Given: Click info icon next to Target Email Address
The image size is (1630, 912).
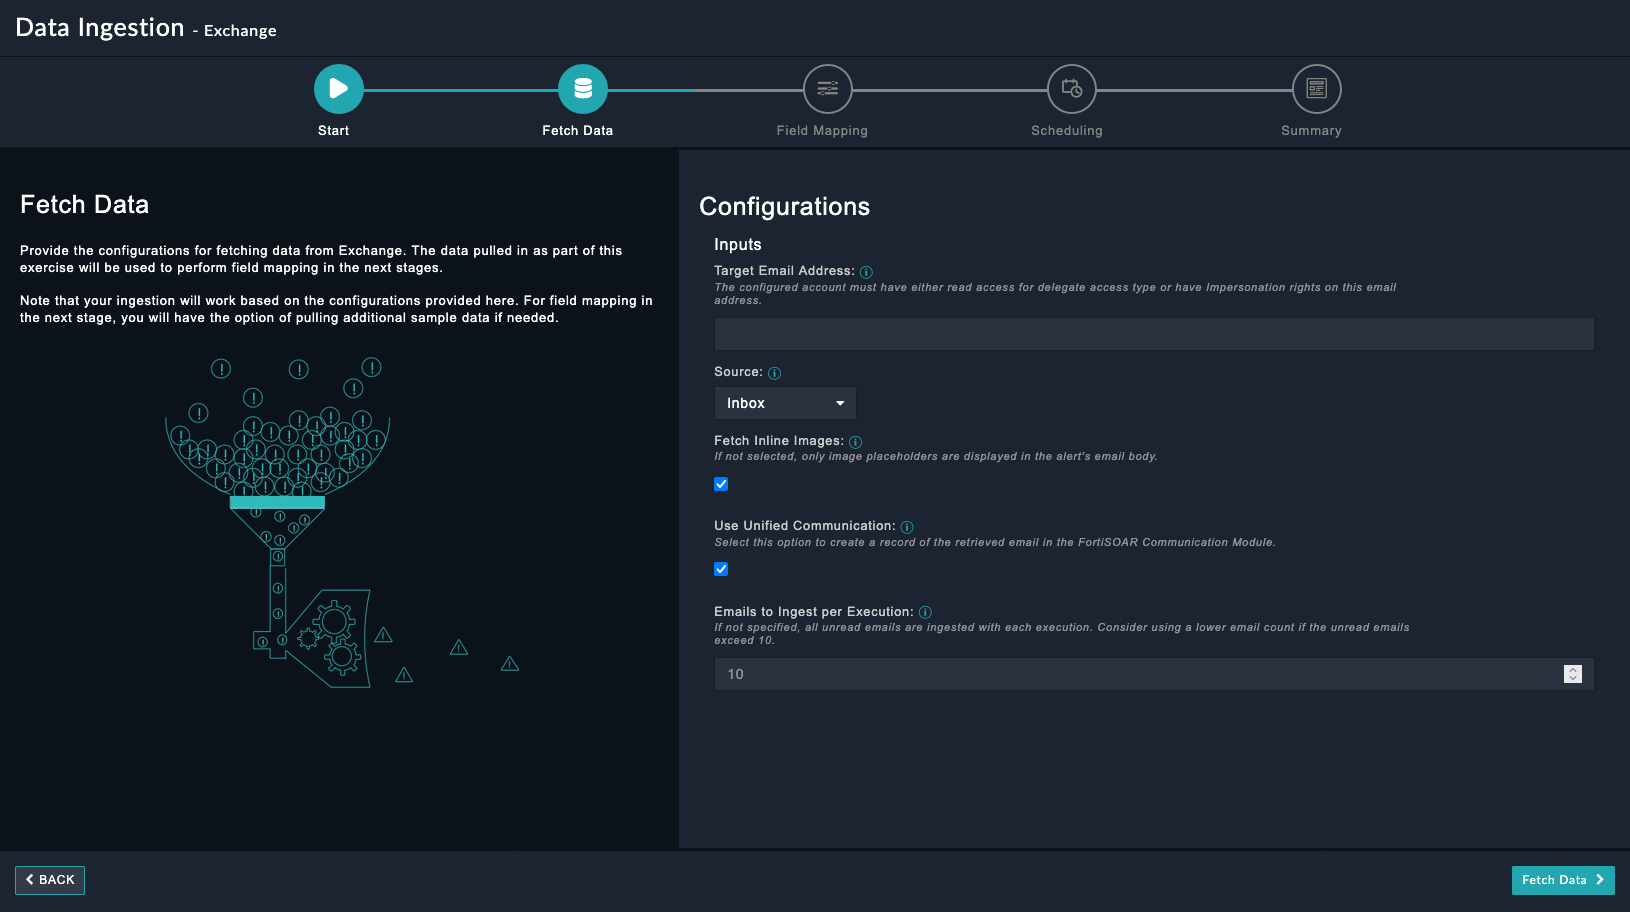Looking at the screenshot, I should point(866,272).
